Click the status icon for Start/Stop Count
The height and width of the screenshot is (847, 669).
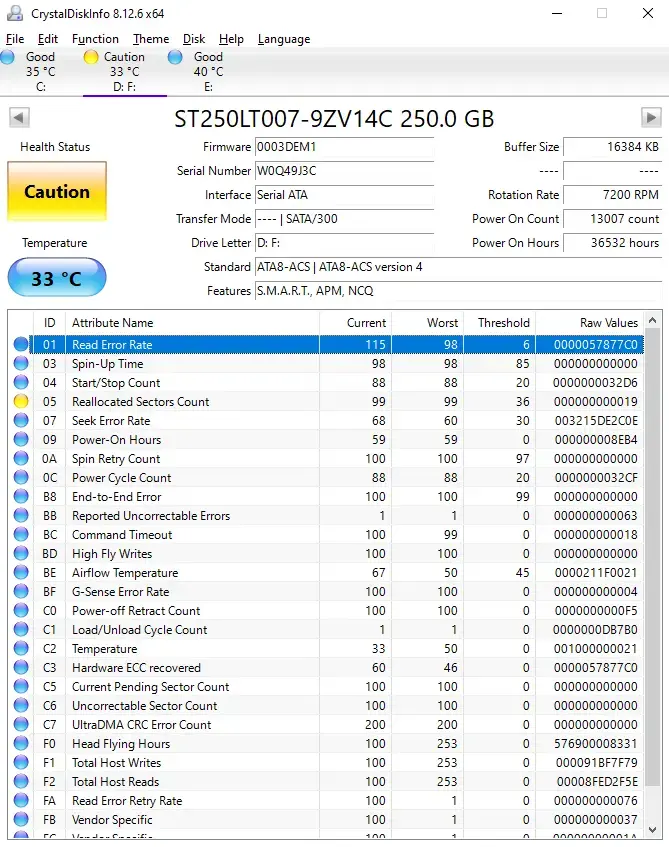pyautogui.click(x=21, y=382)
